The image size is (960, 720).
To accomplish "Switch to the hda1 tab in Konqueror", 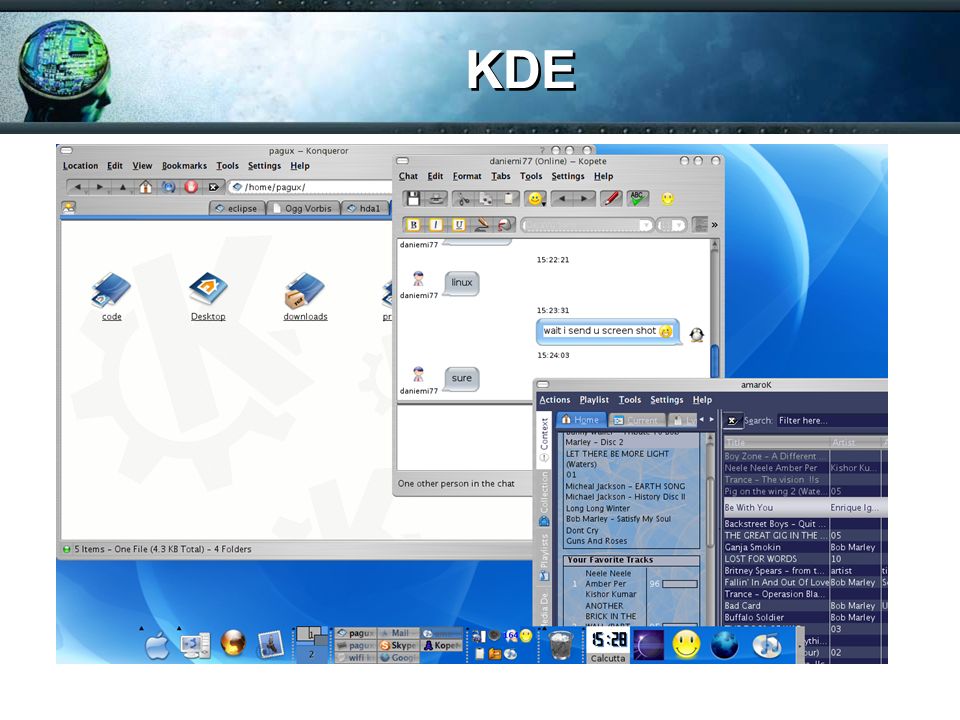I will [364, 208].
